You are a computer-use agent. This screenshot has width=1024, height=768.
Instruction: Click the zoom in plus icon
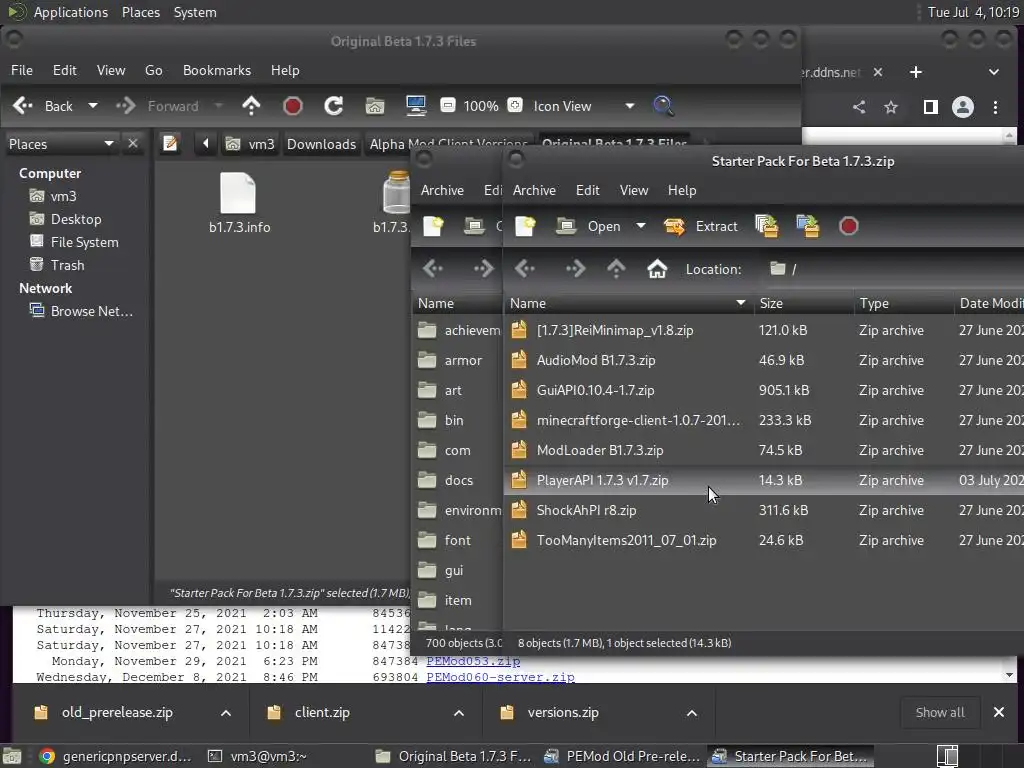click(x=515, y=105)
